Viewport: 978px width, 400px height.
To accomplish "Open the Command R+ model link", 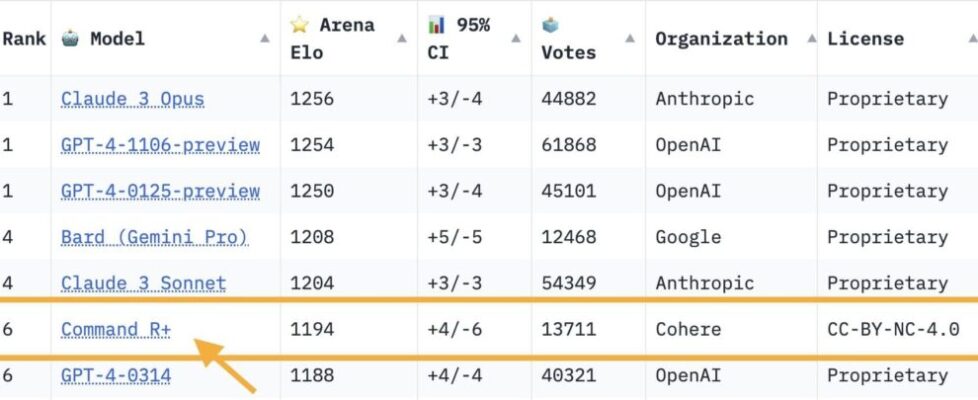I will coord(115,329).
